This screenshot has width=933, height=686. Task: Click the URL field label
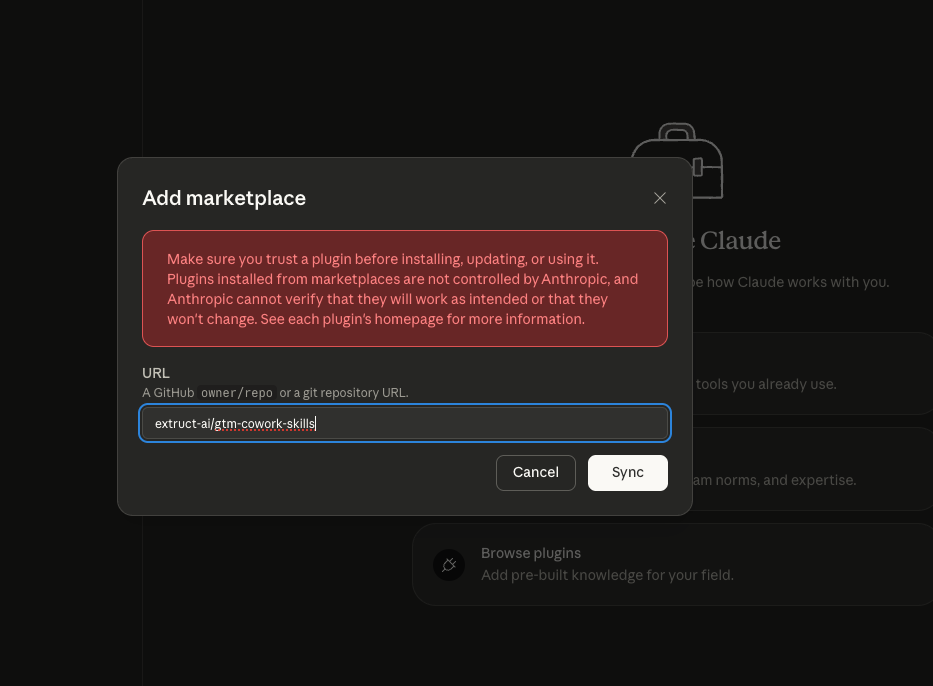click(x=156, y=373)
